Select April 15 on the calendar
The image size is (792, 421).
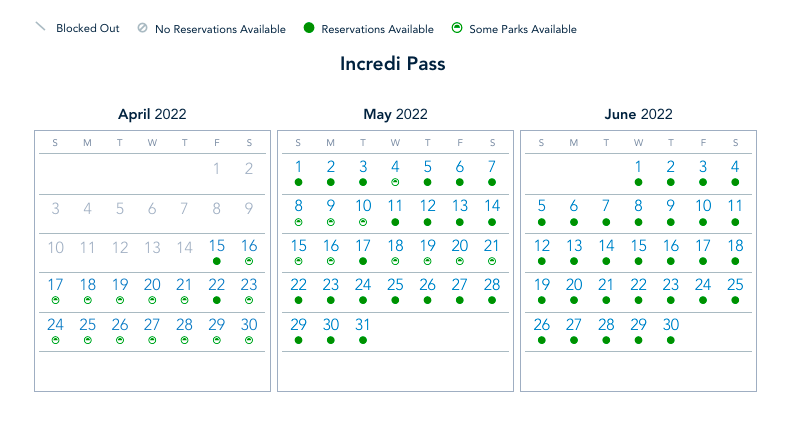click(x=216, y=246)
